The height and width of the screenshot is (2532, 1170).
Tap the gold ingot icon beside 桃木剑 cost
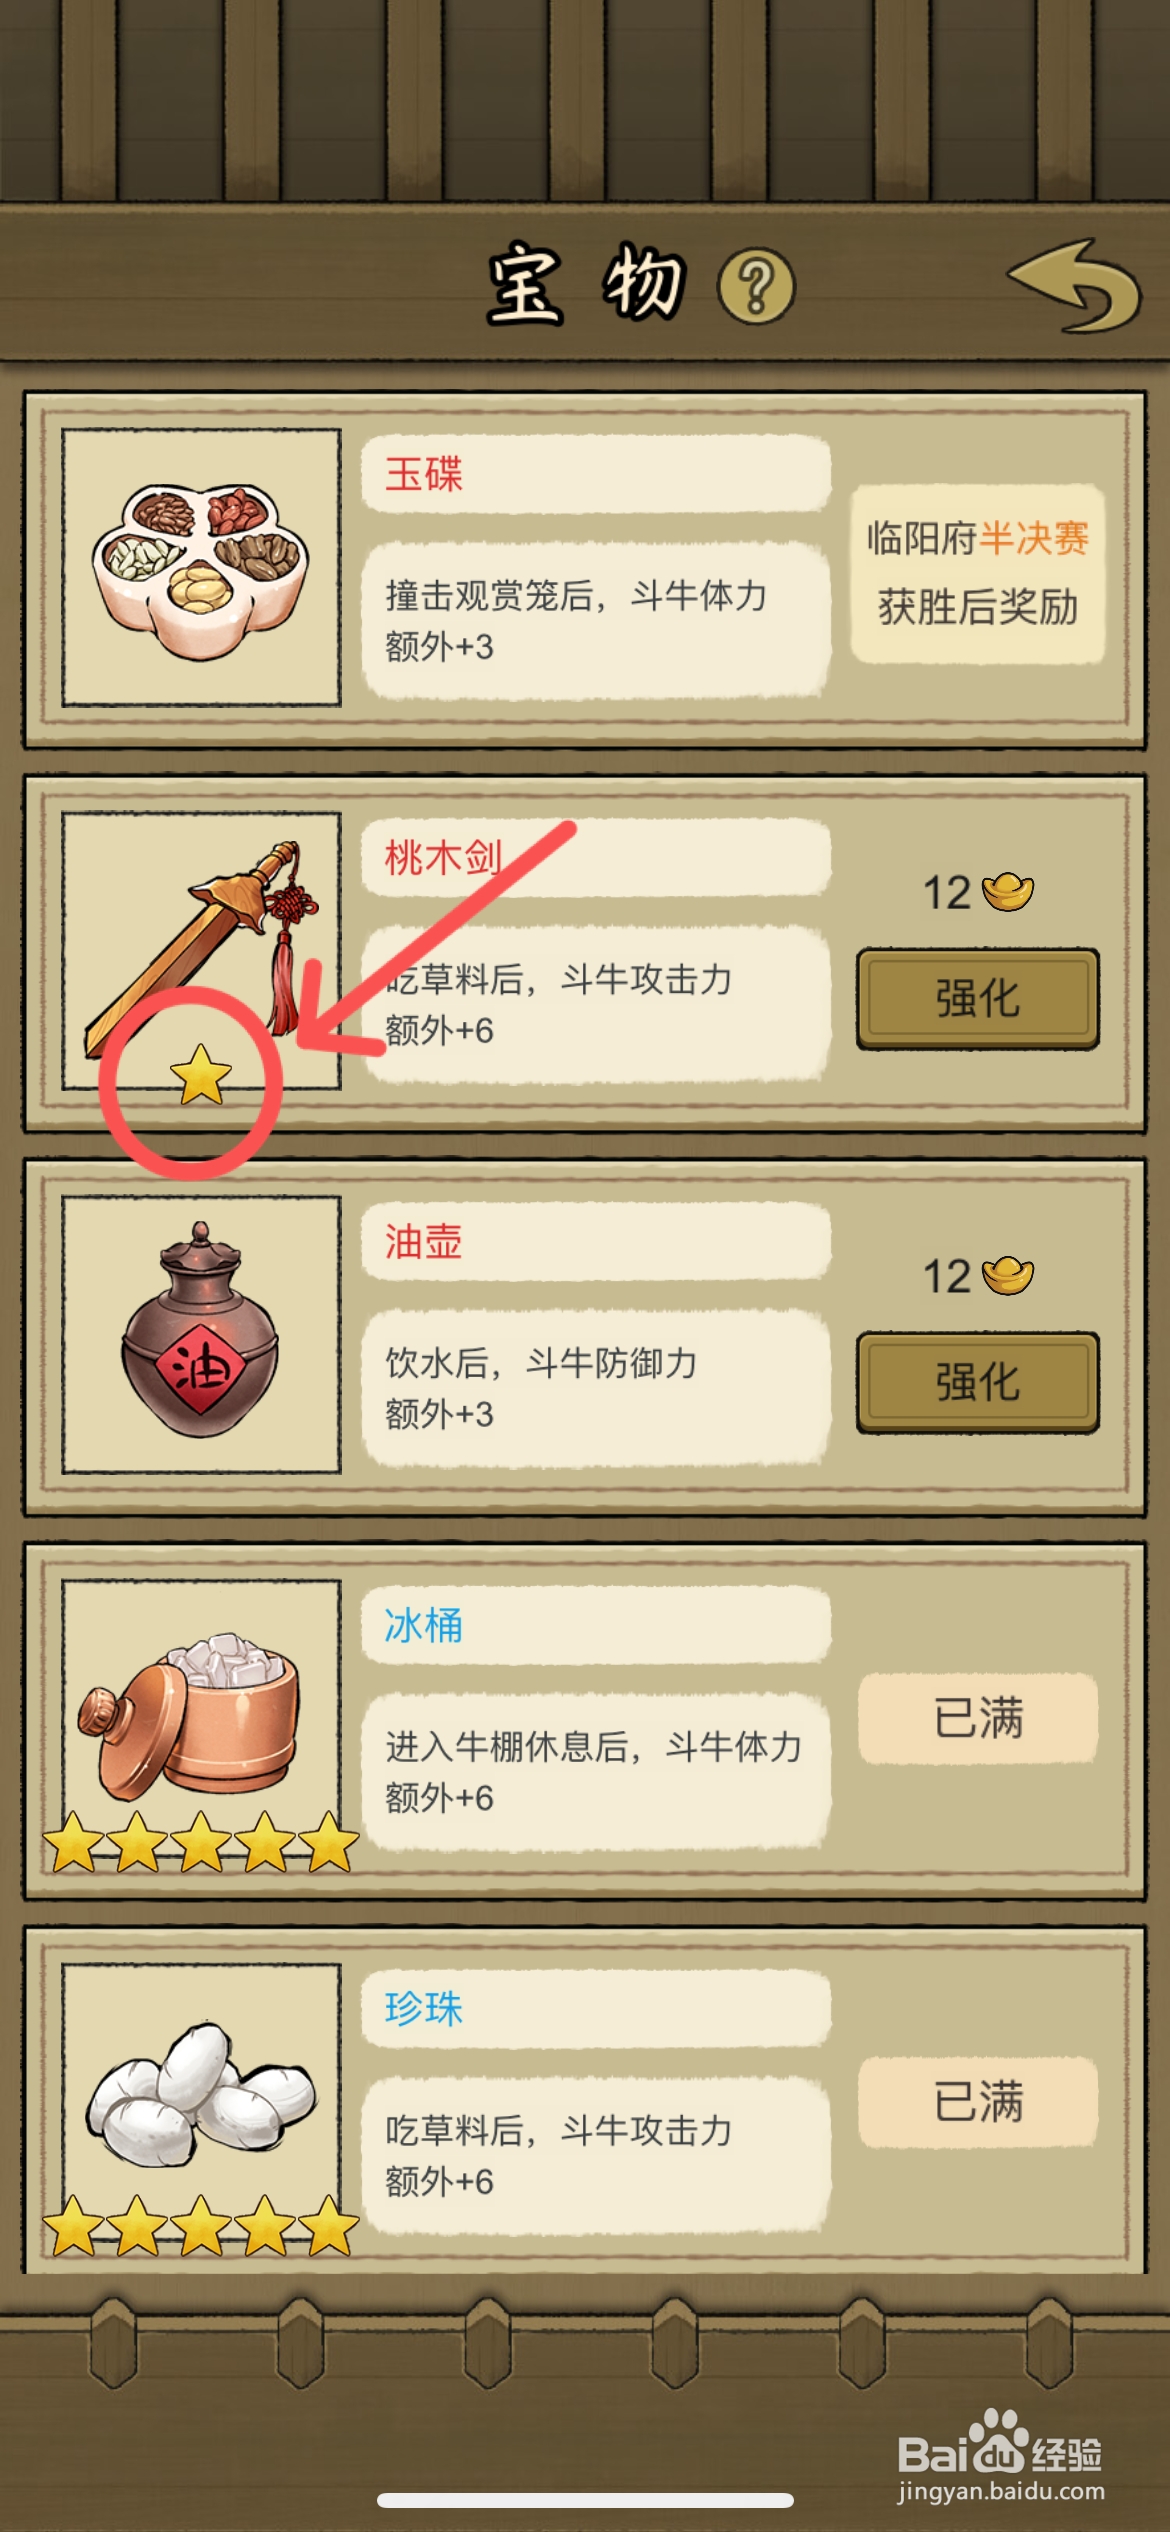pyautogui.click(x=1008, y=891)
